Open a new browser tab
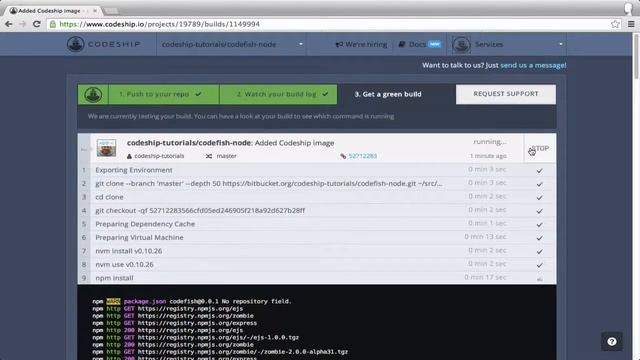The width and height of the screenshot is (640, 360). (x=111, y=11)
